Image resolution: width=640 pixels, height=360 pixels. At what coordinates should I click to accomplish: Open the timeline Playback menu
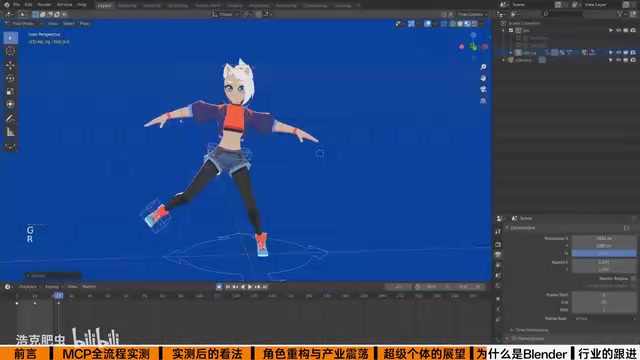point(28,287)
